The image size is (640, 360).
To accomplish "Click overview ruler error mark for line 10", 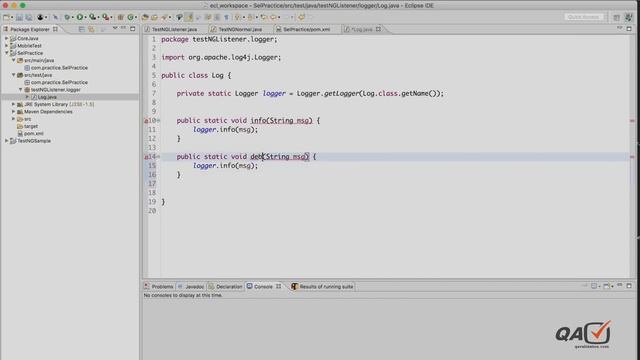I will (x=632, y=121).
